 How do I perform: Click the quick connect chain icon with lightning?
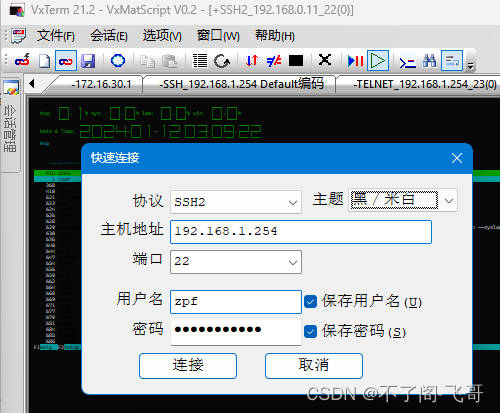point(22,61)
